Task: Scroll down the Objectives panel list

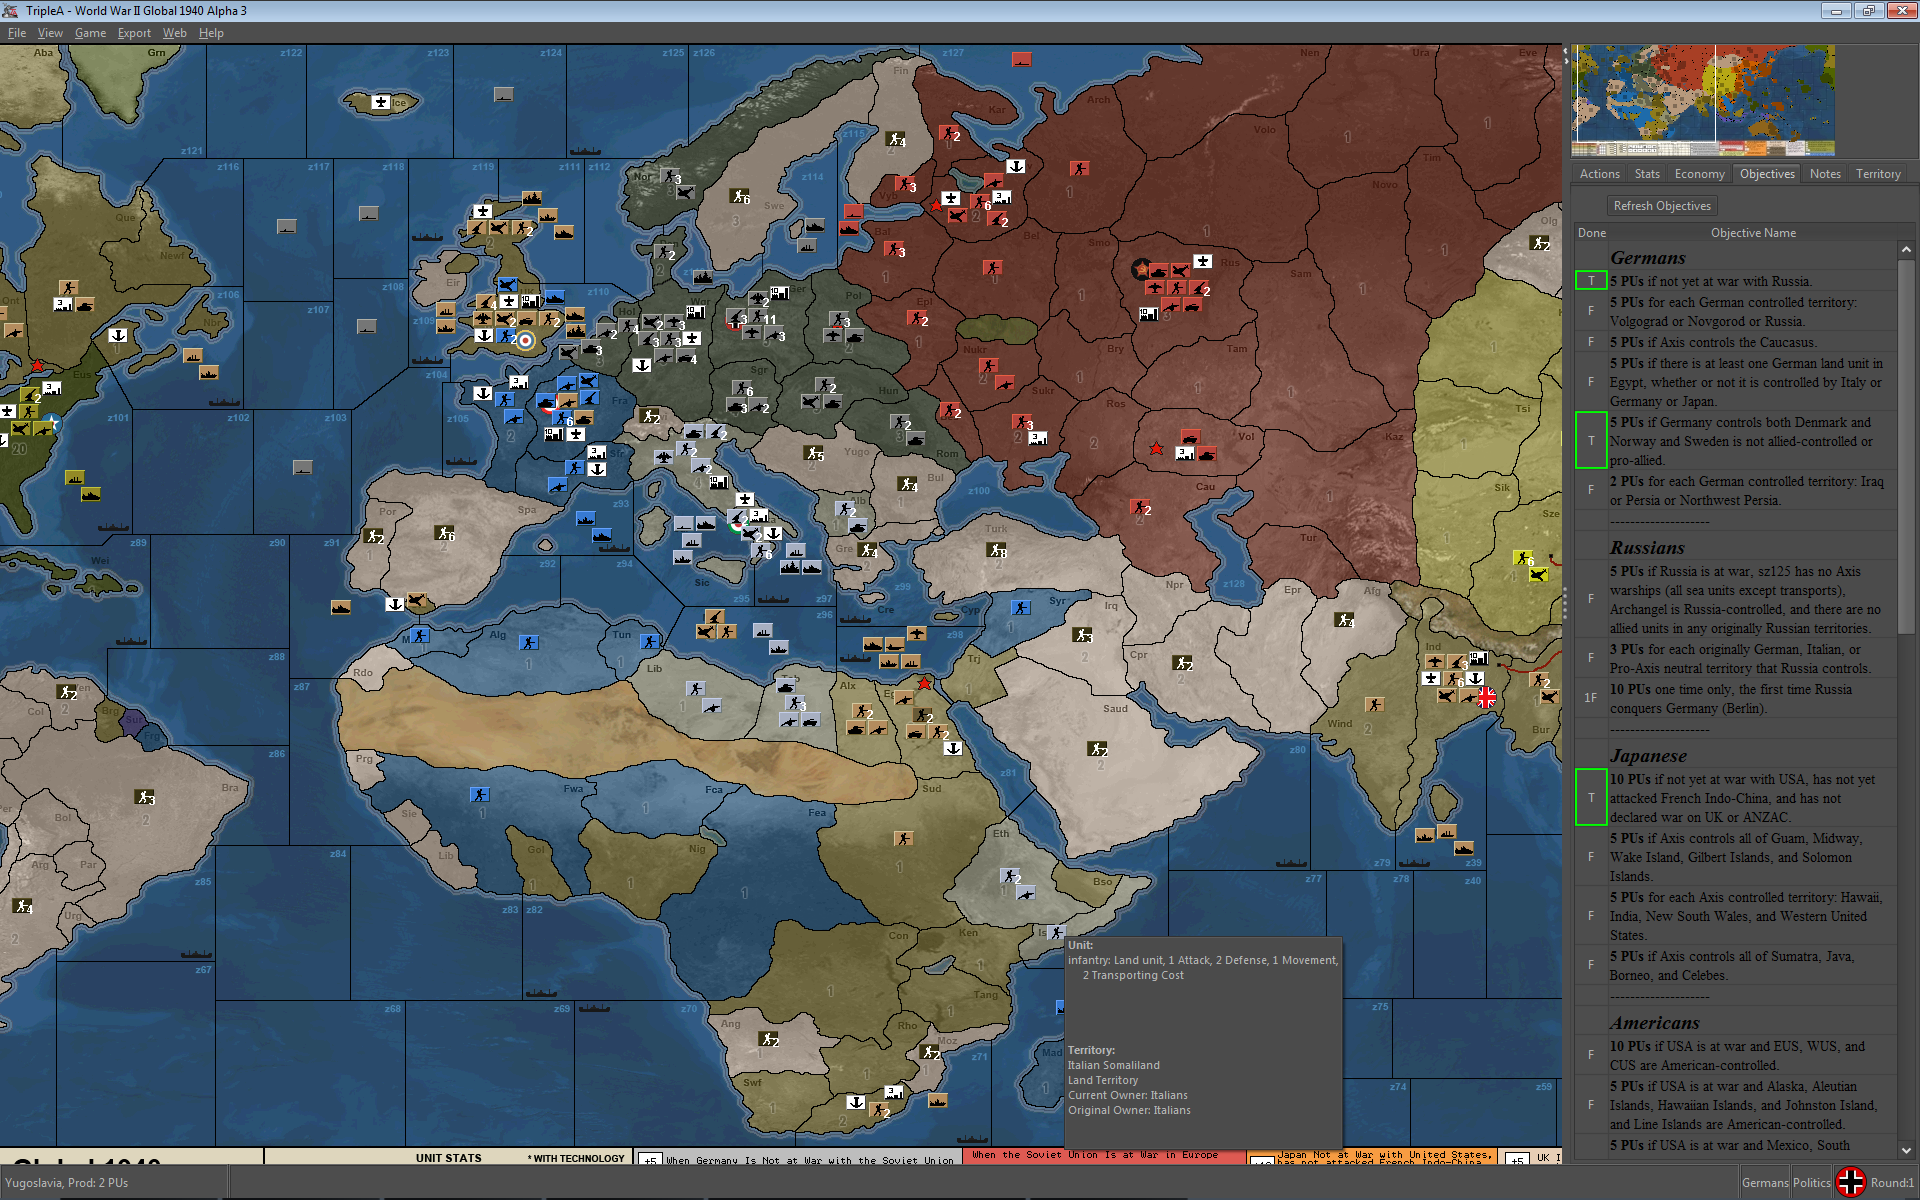Action: [1909, 1150]
